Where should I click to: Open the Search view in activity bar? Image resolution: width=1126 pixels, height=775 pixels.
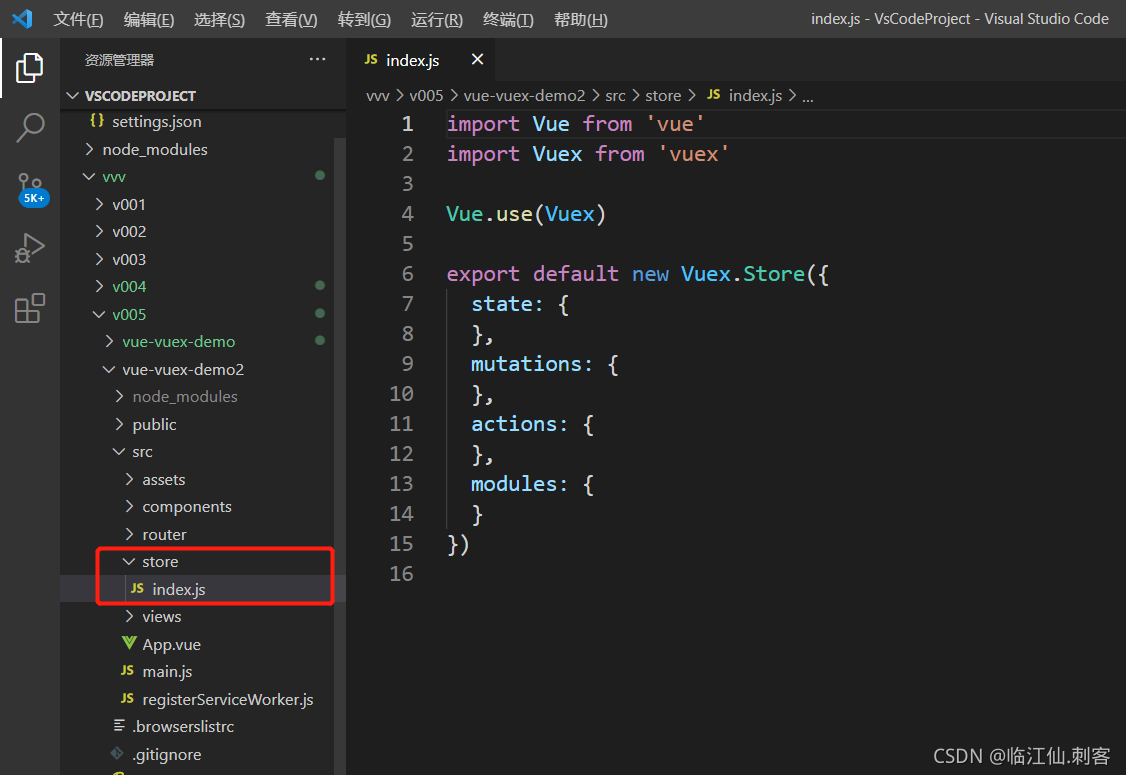[x=29, y=128]
